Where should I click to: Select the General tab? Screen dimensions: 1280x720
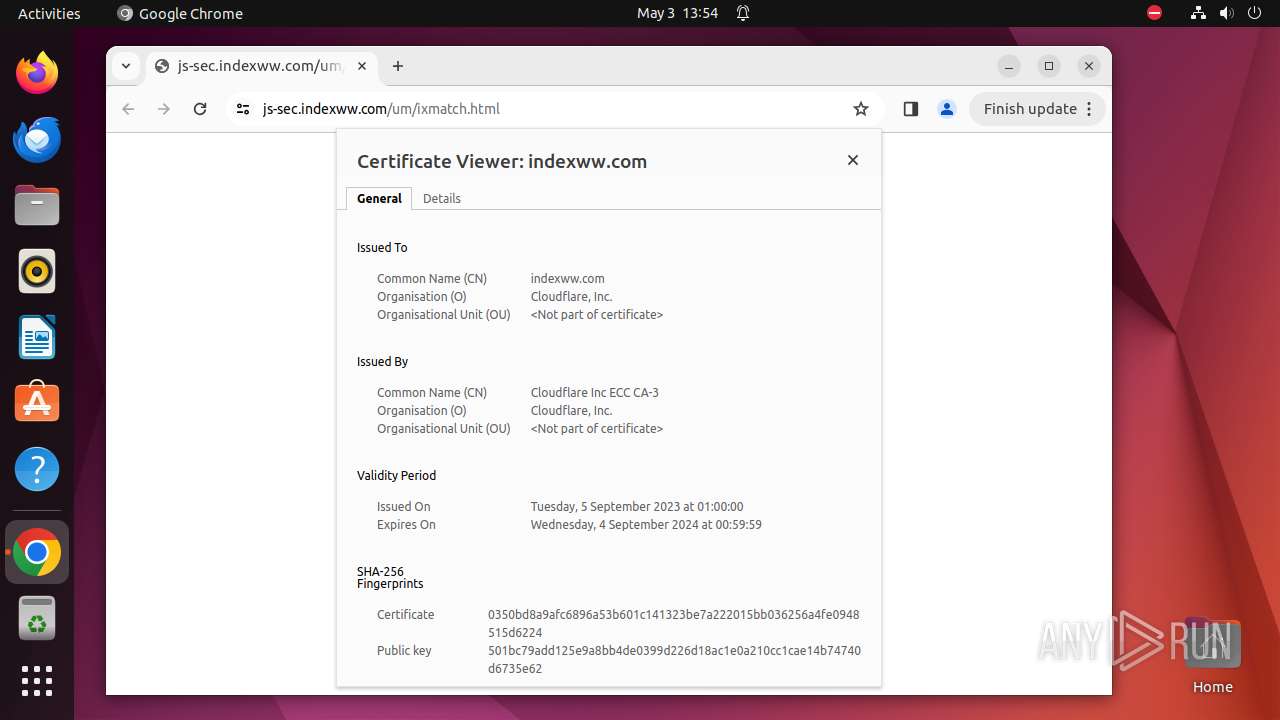[x=379, y=198]
